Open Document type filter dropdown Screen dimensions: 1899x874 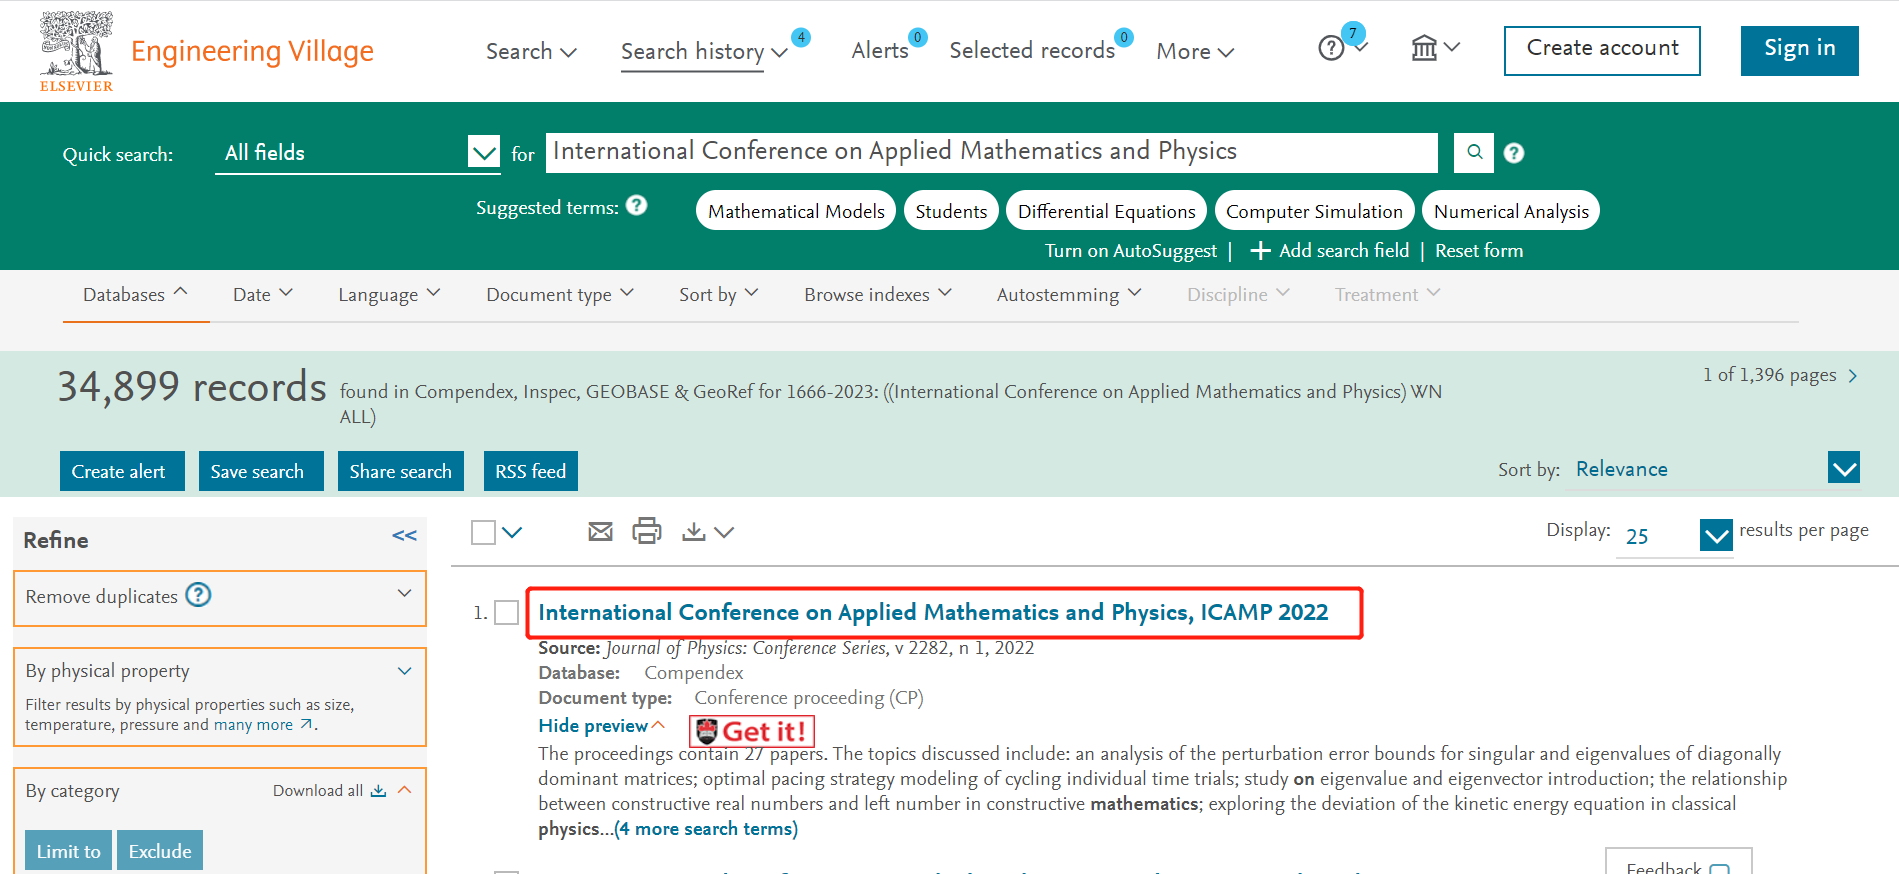(x=560, y=294)
